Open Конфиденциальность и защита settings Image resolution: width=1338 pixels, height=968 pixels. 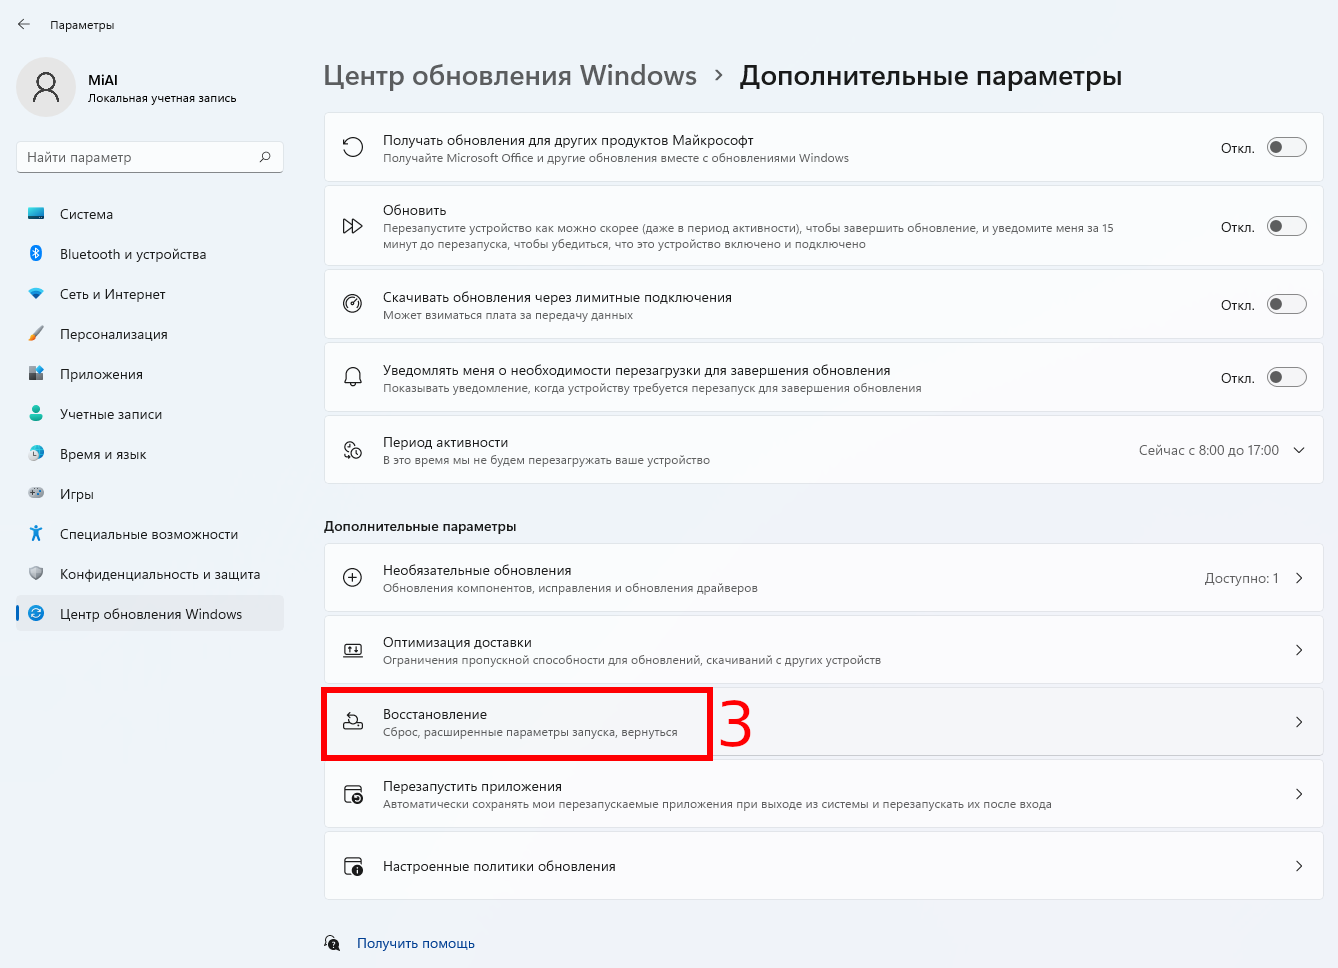[x=150, y=574]
